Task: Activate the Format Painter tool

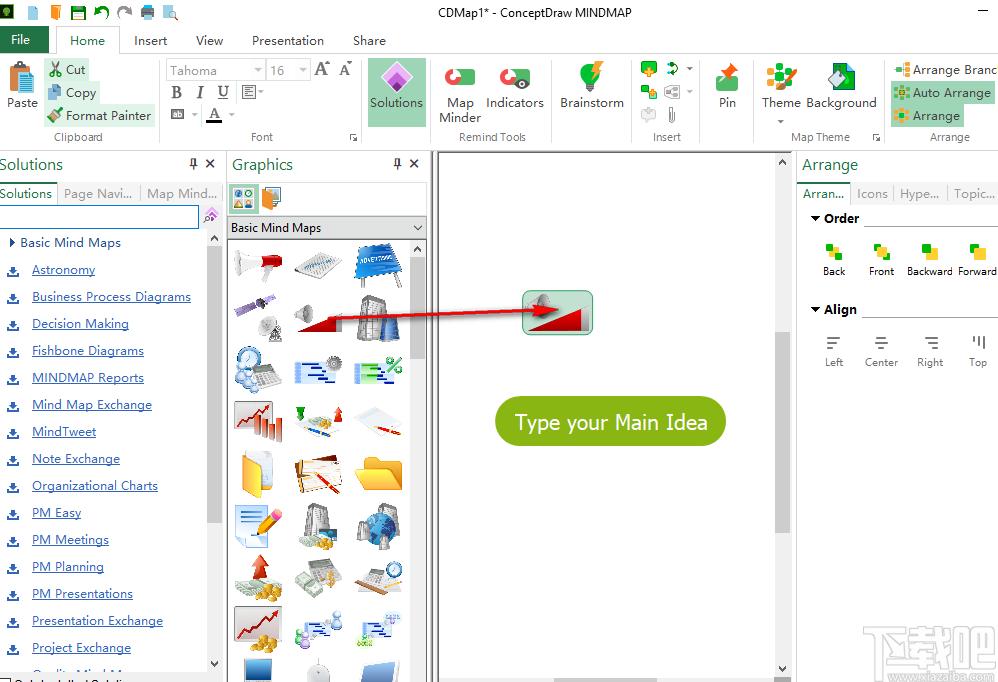Action: pyautogui.click(x=100, y=115)
